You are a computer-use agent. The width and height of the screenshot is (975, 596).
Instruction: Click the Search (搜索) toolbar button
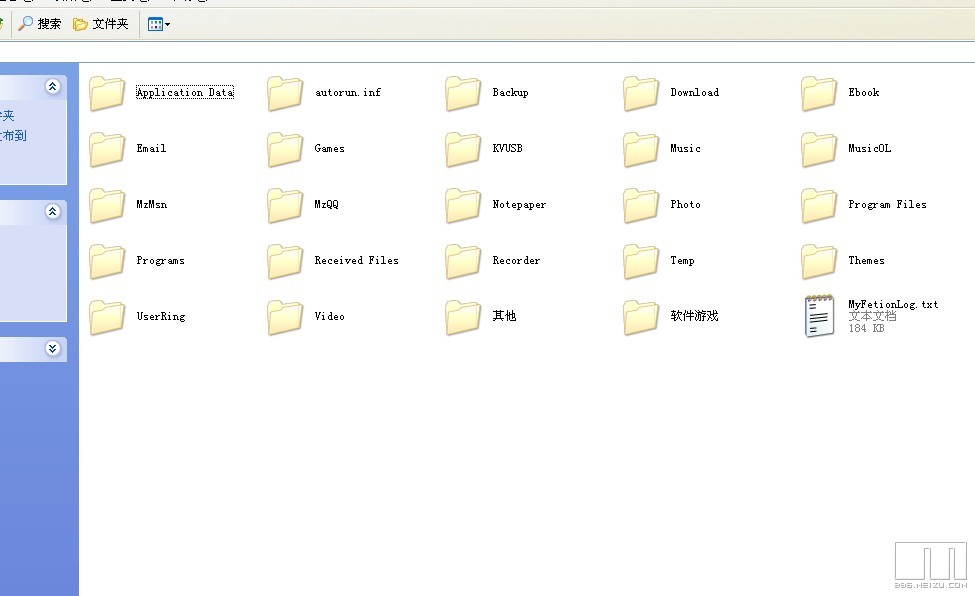pos(40,24)
